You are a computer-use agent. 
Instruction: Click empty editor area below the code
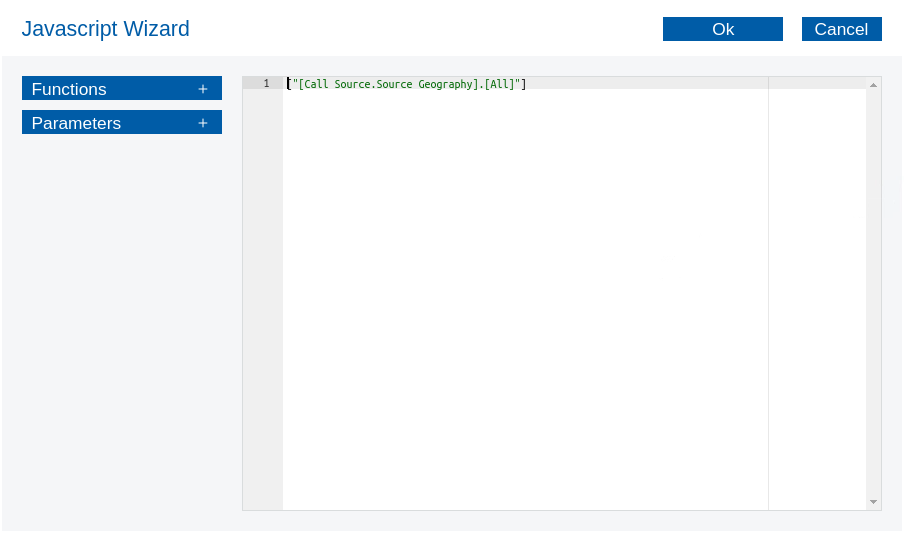[520, 300]
